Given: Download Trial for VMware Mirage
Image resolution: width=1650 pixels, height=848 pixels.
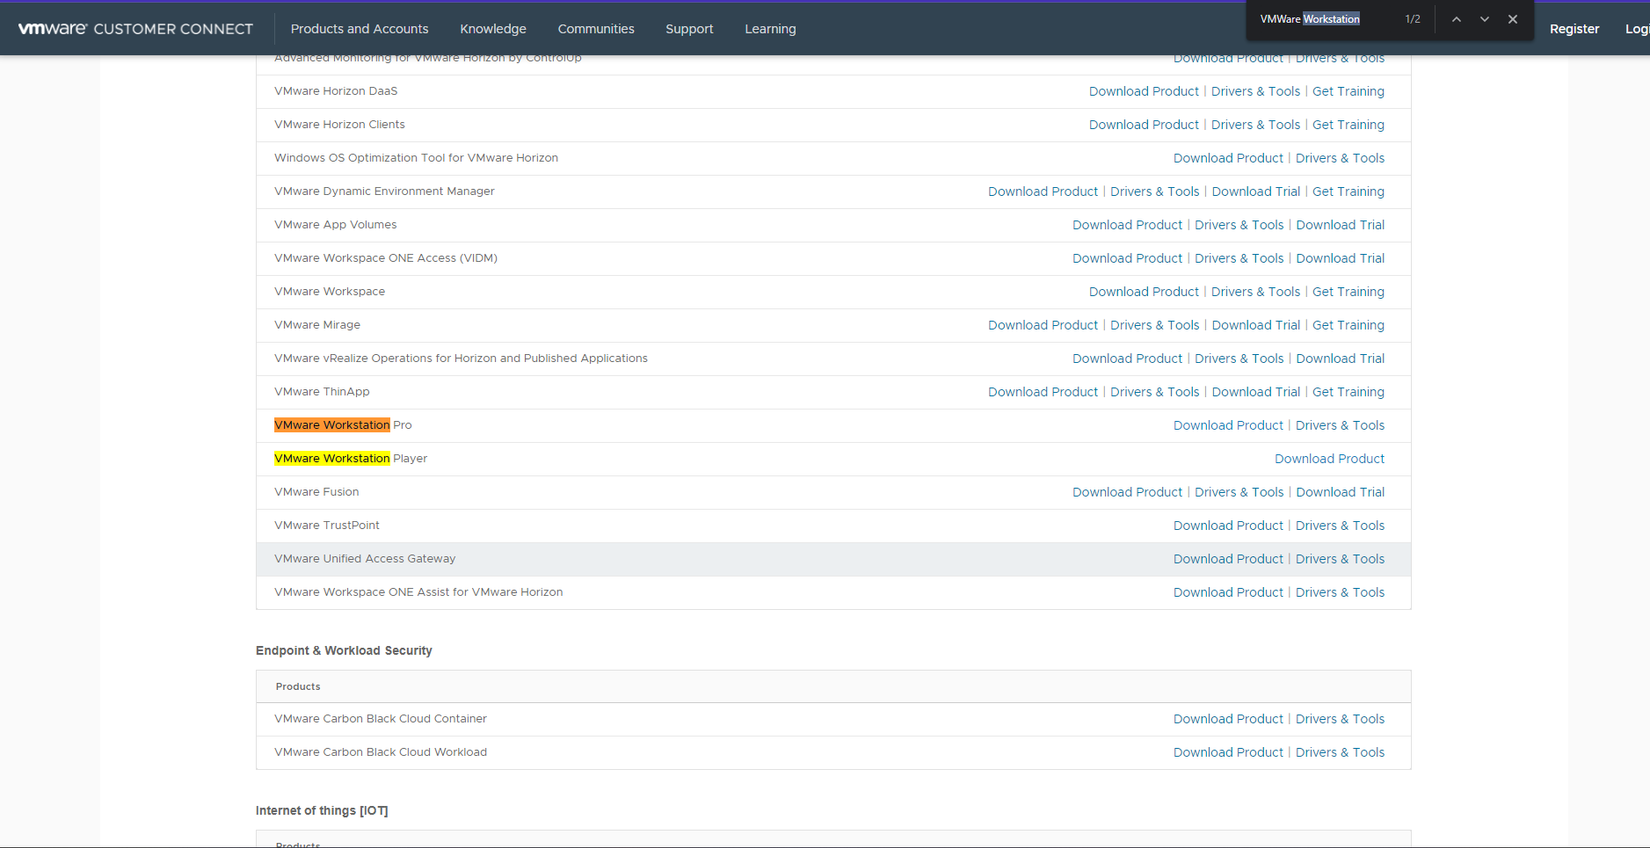Looking at the screenshot, I should 1256,325.
